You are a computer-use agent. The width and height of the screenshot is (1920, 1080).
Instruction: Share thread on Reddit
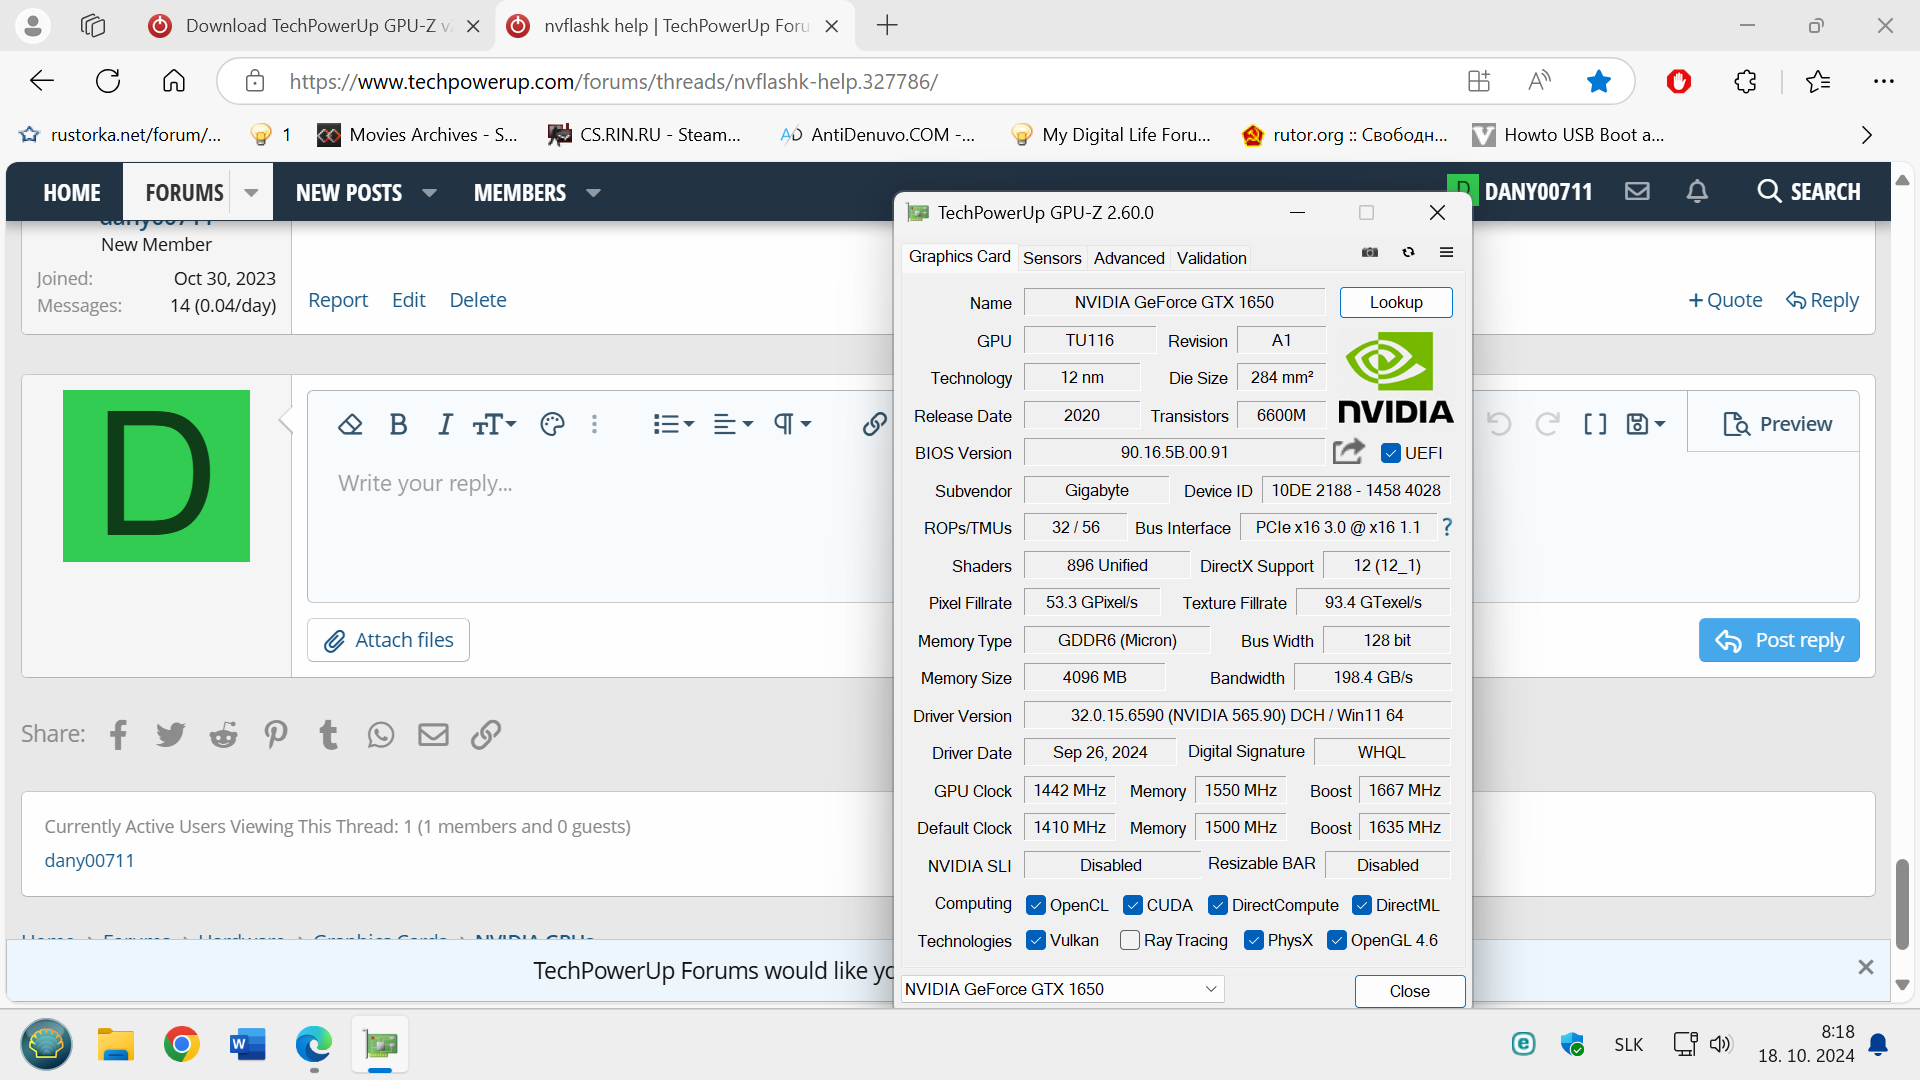(223, 735)
